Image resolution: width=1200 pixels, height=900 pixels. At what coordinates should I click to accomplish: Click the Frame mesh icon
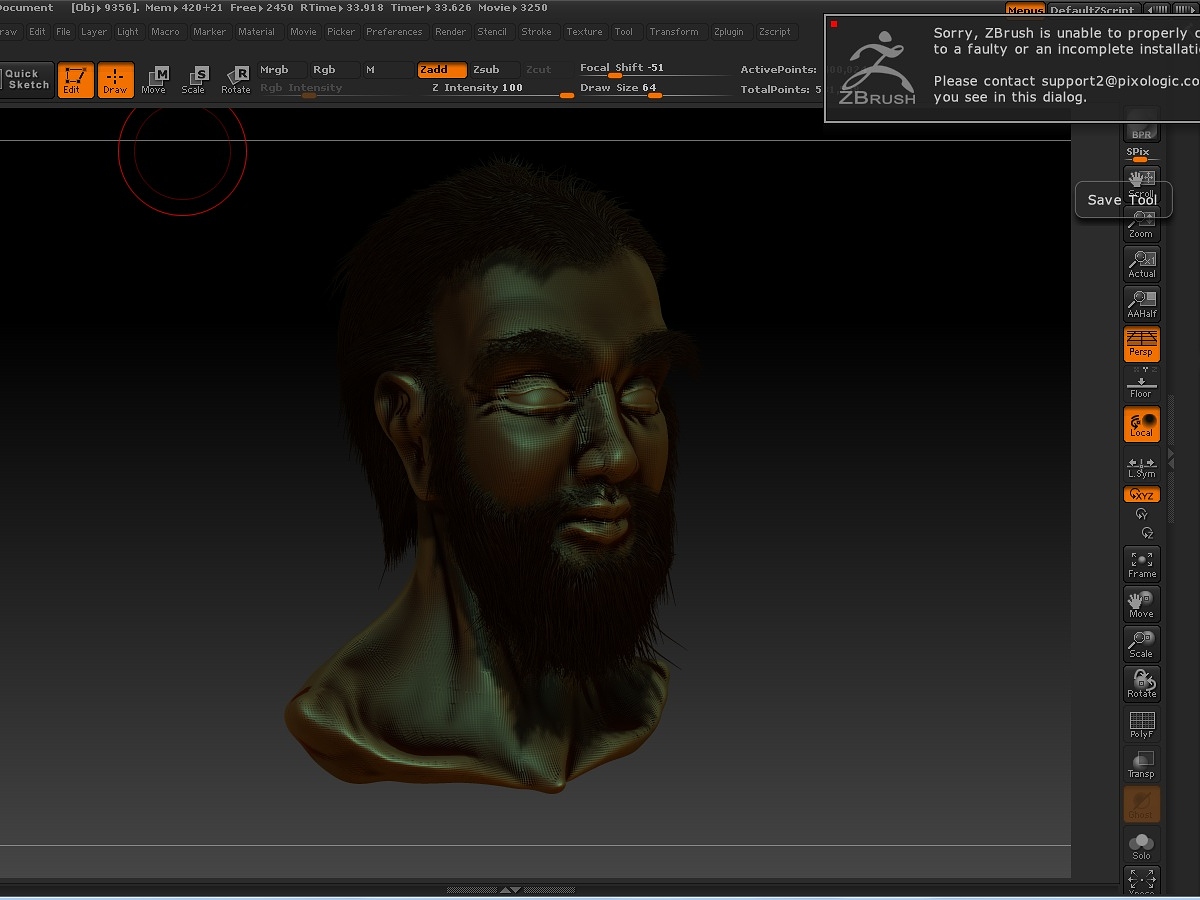[1141, 564]
